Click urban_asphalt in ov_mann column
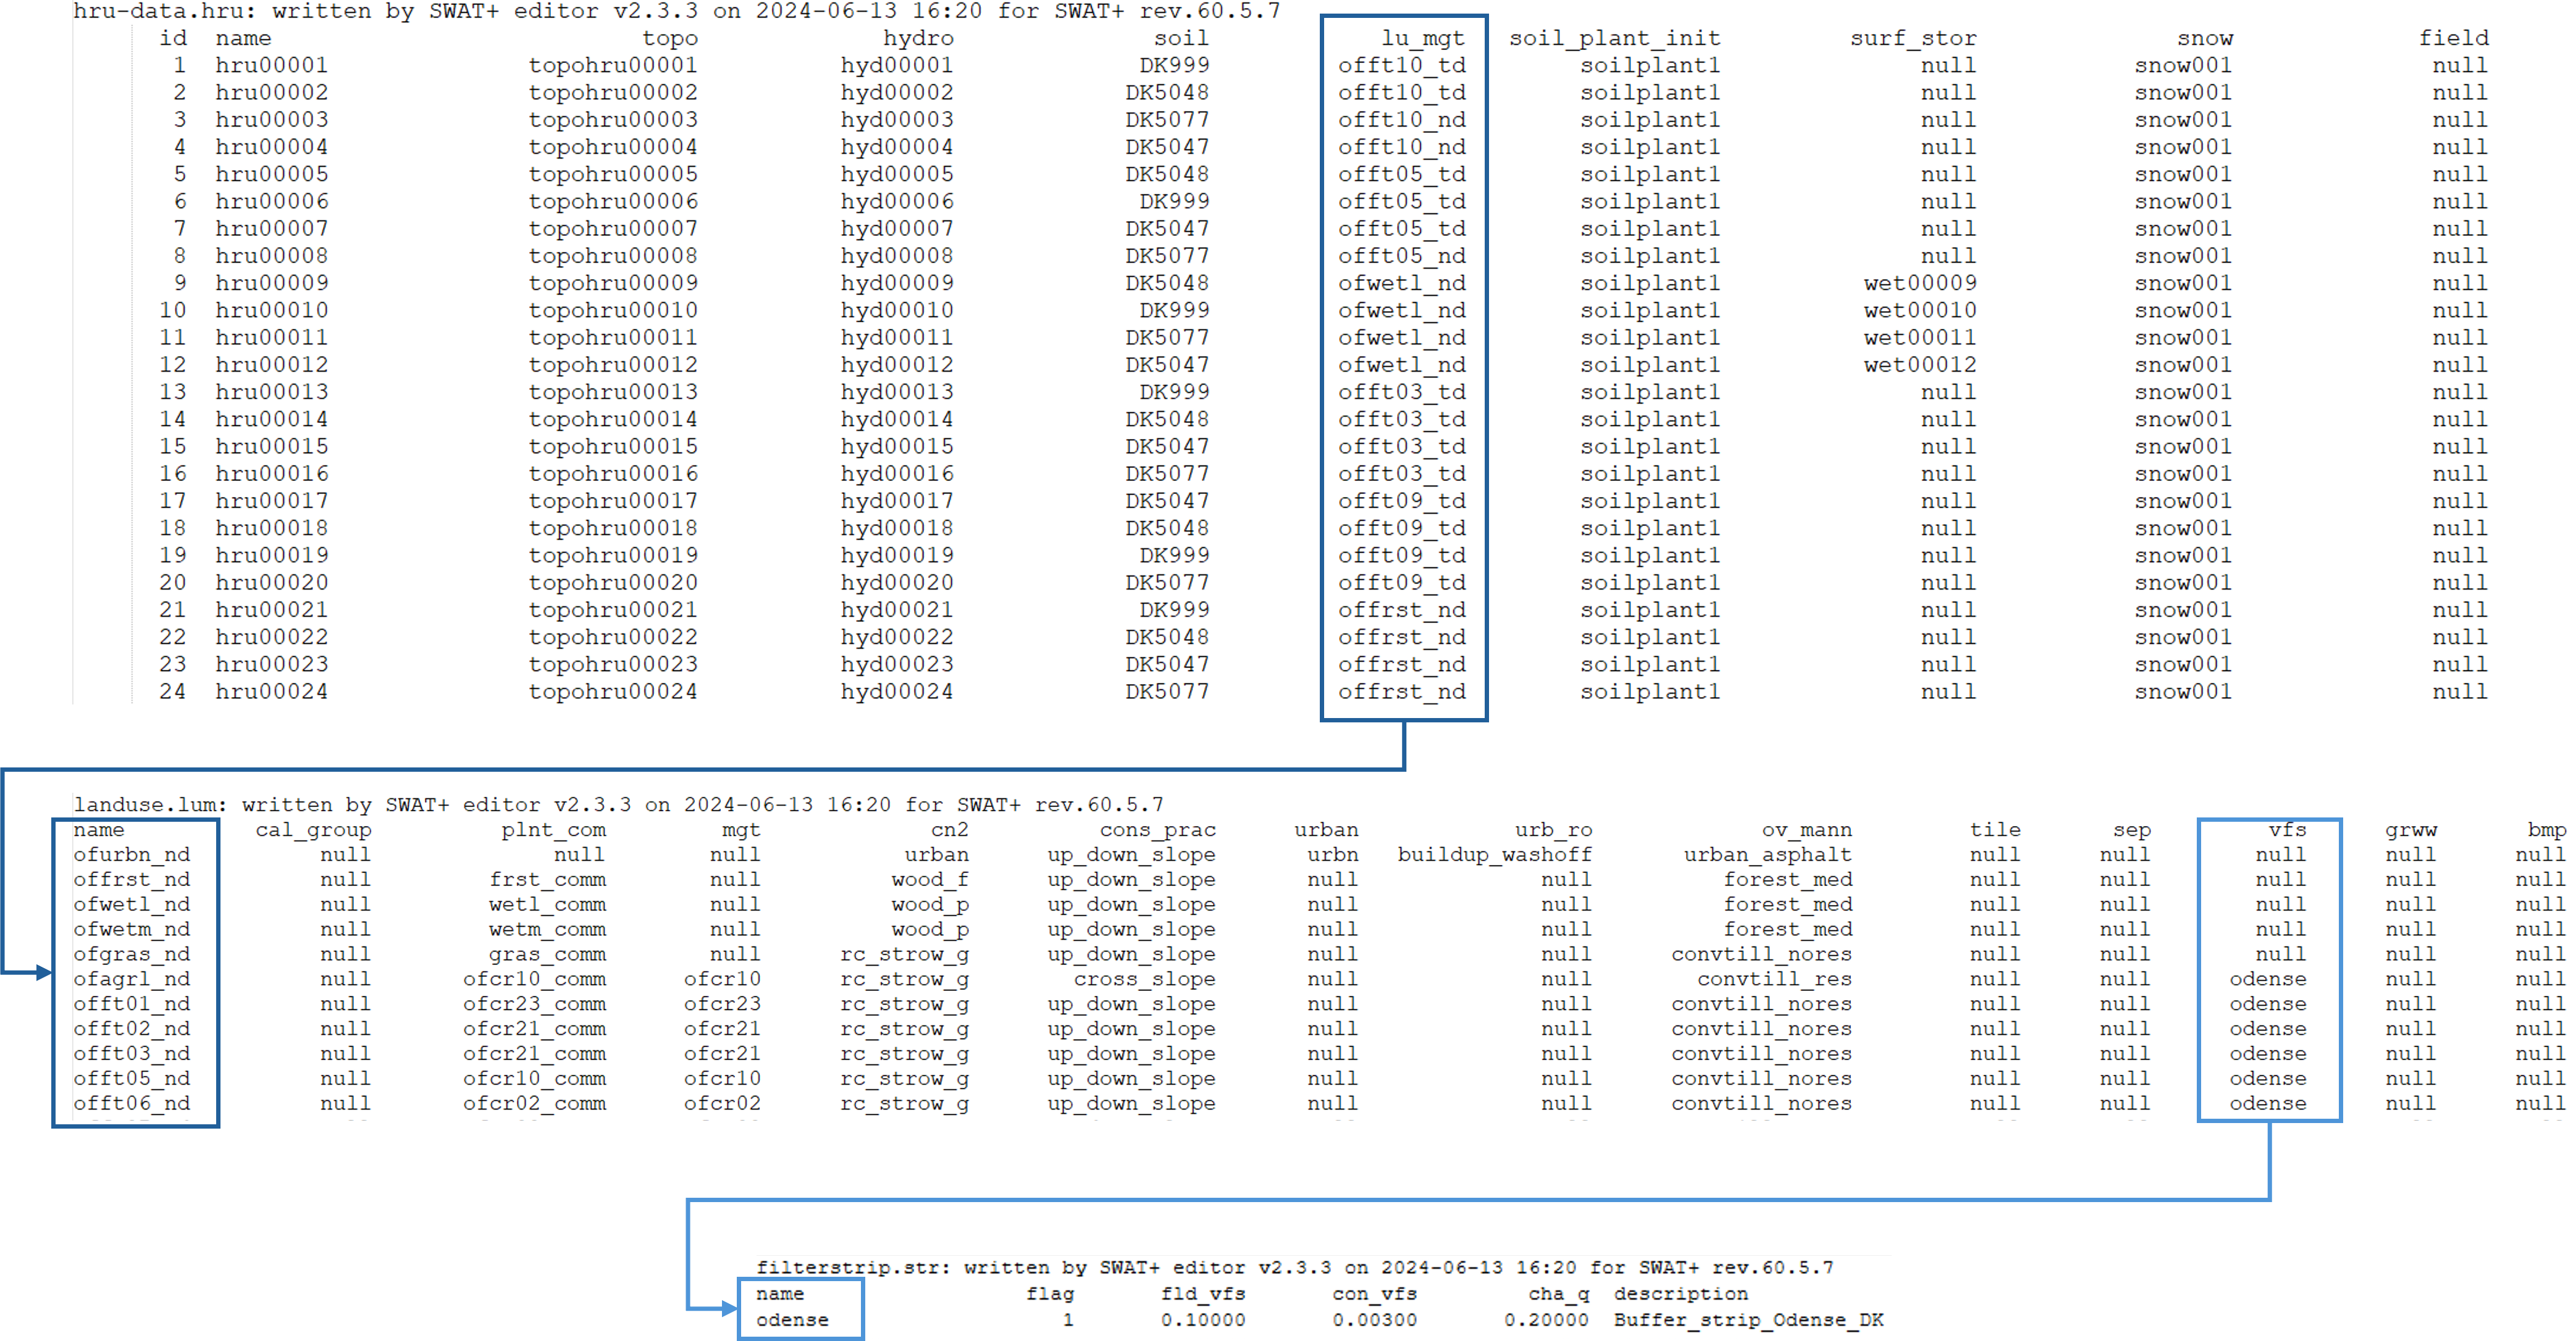 (x=1767, y=855)
